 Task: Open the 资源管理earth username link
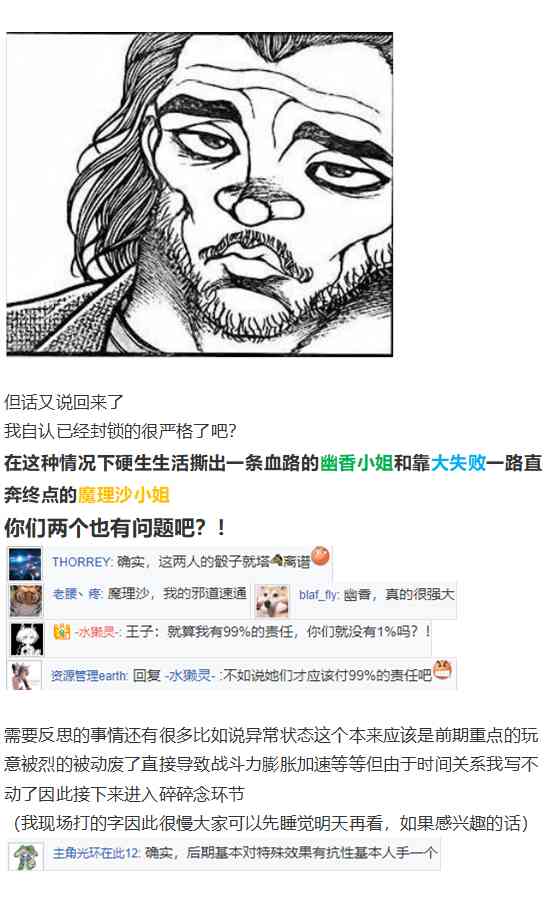(x=89, y=675)
